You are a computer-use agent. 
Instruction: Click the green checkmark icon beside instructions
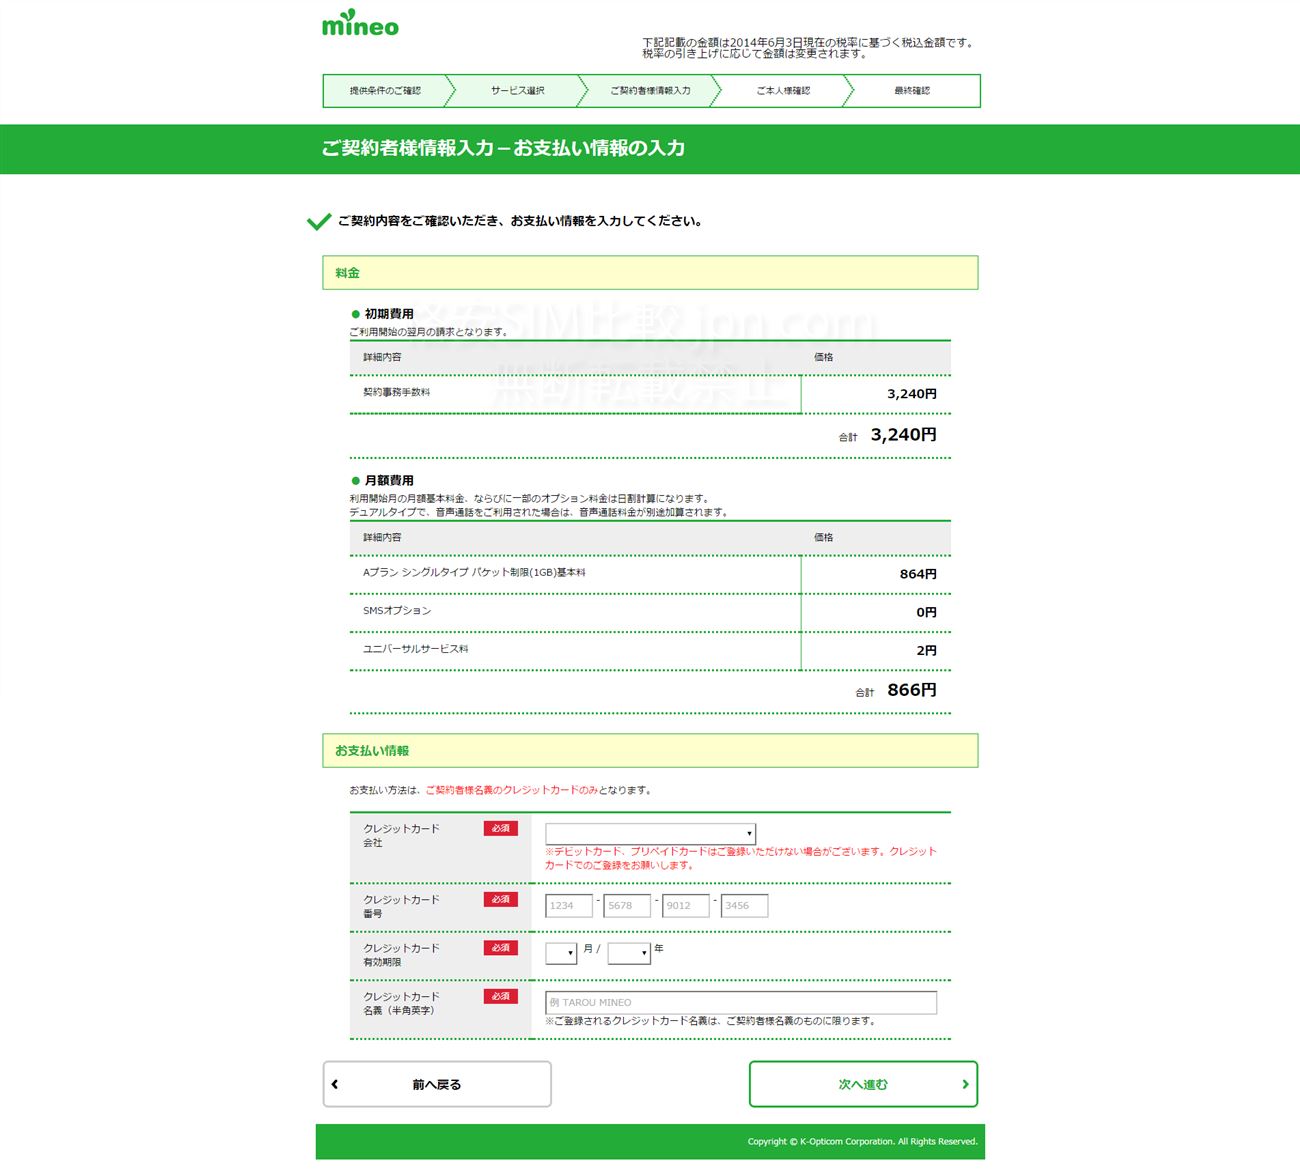(x=319, y=221)
